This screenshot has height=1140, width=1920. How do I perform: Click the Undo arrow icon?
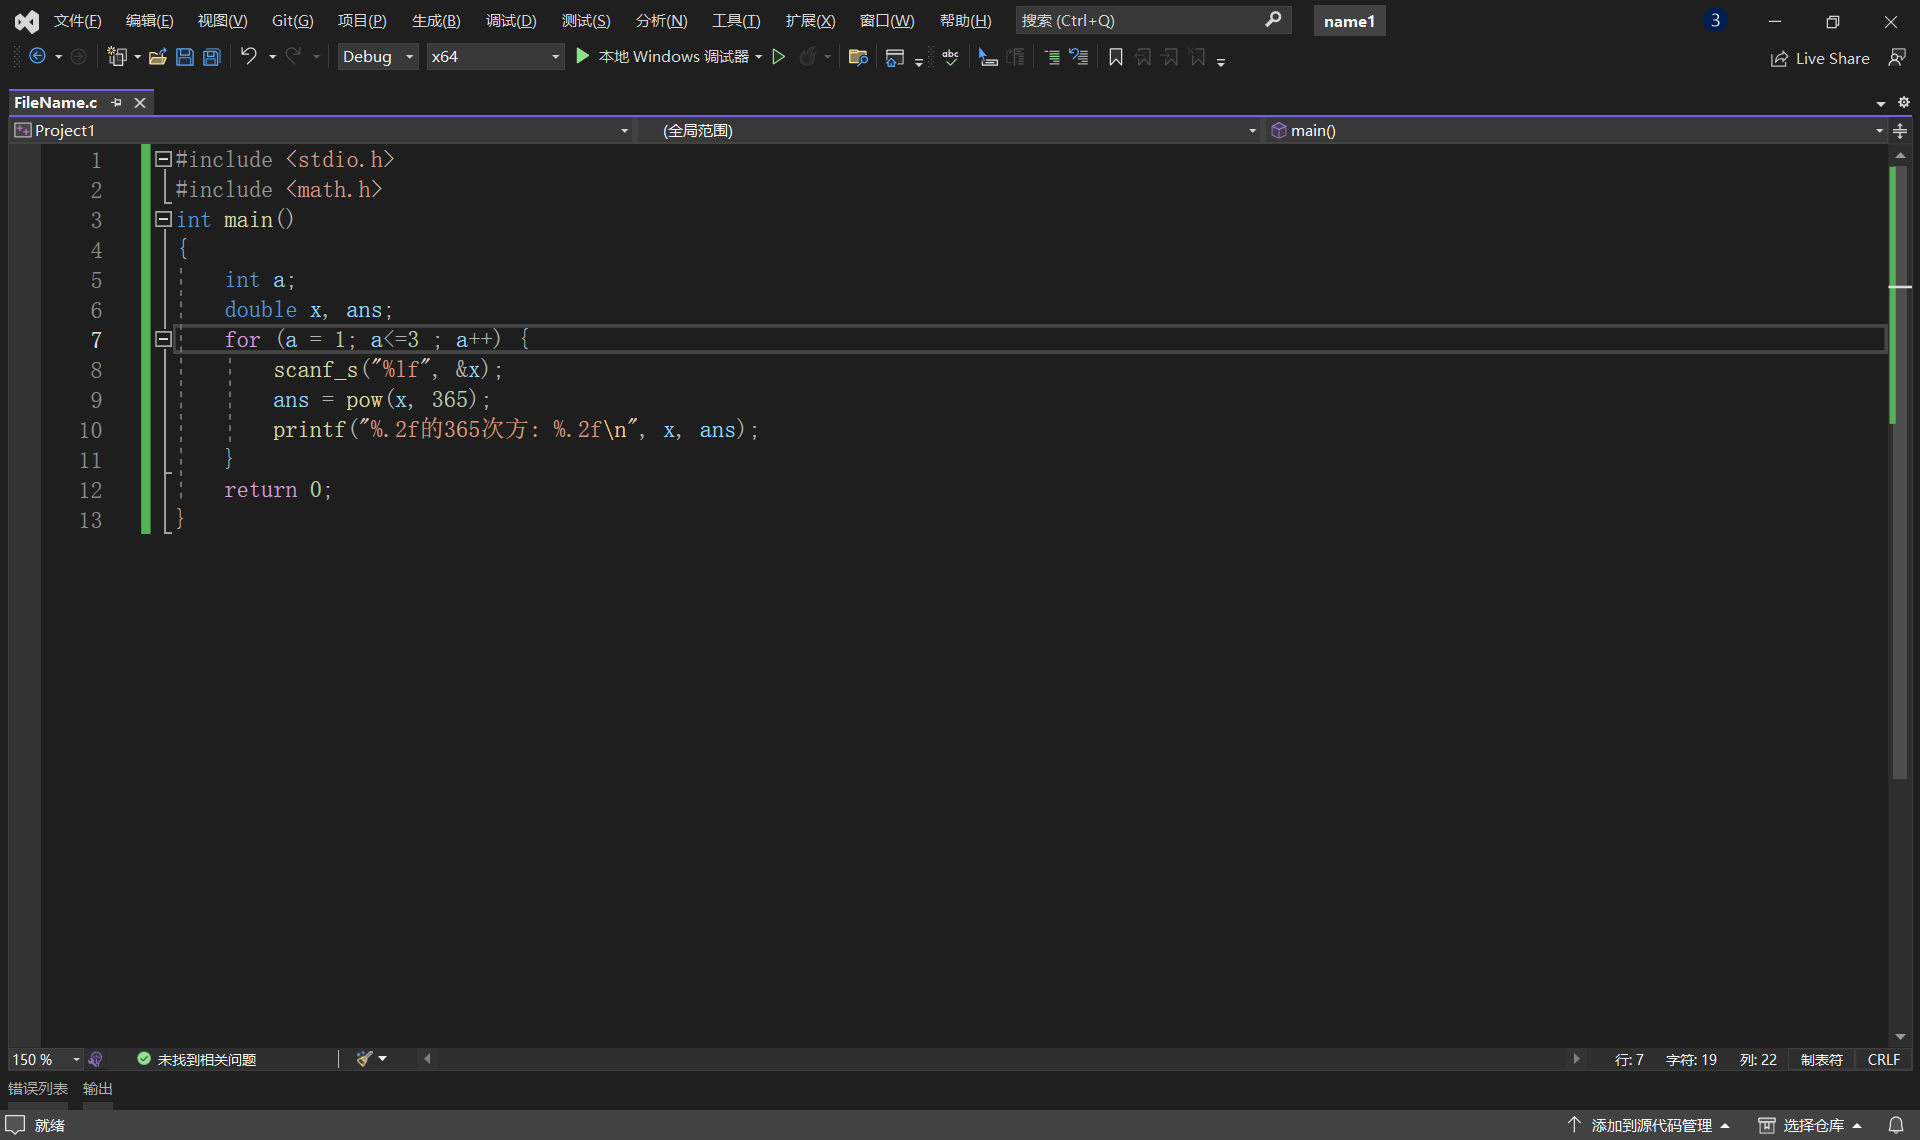click(249, 56)
